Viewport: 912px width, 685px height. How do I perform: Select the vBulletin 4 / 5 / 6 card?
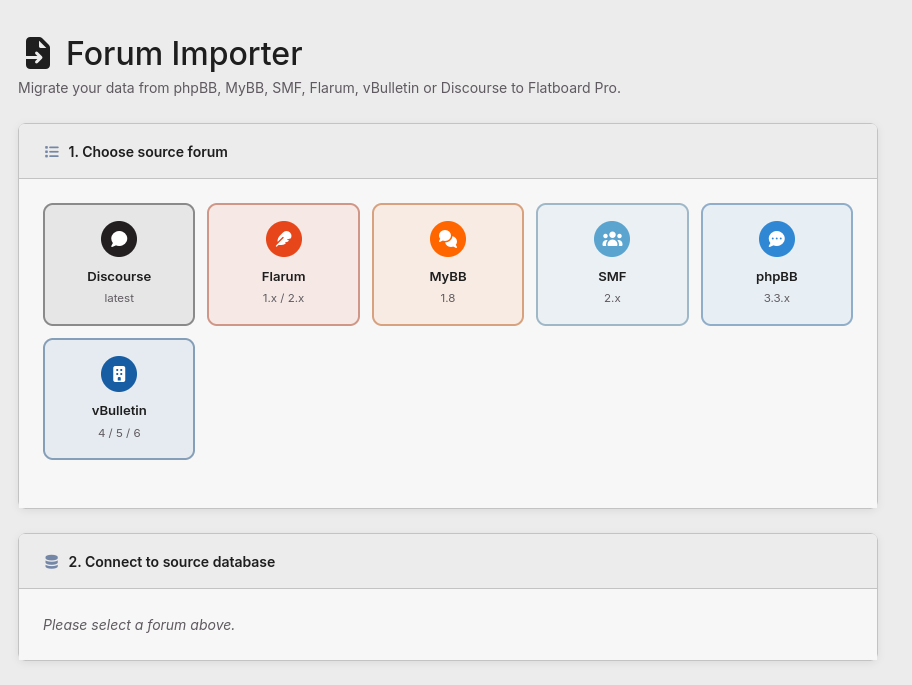tap(119, 398)
